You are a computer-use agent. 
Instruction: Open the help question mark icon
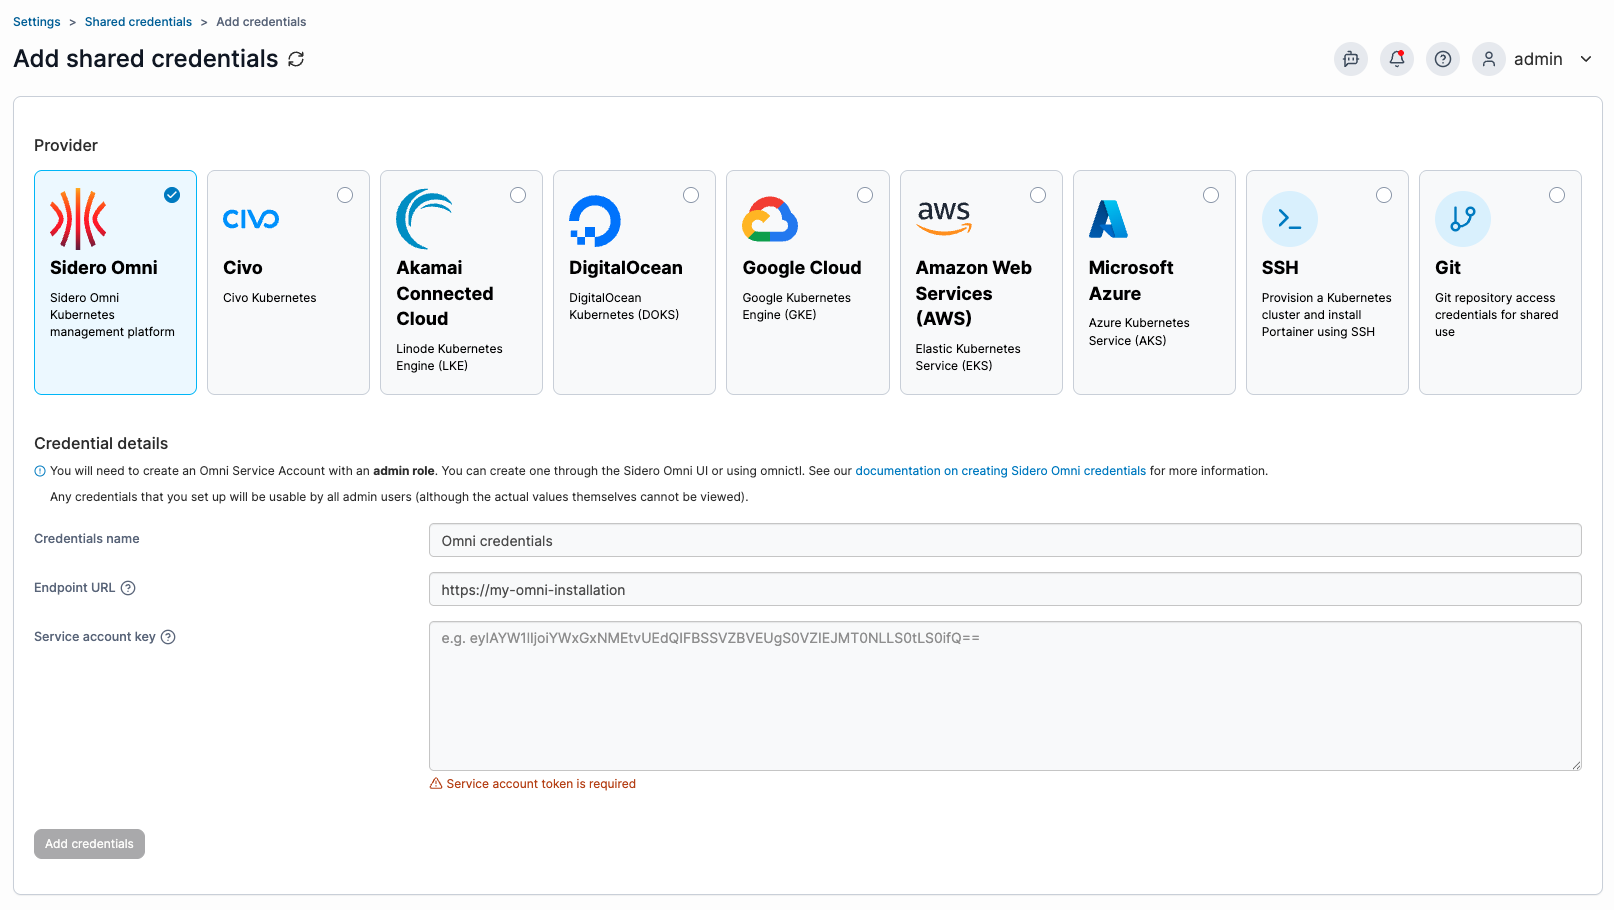click(1443, 59)
